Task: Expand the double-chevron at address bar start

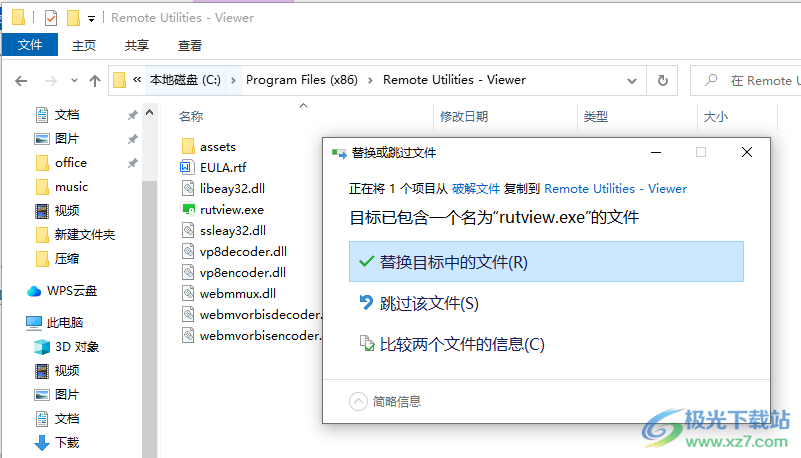Action: tap(137, 80)
